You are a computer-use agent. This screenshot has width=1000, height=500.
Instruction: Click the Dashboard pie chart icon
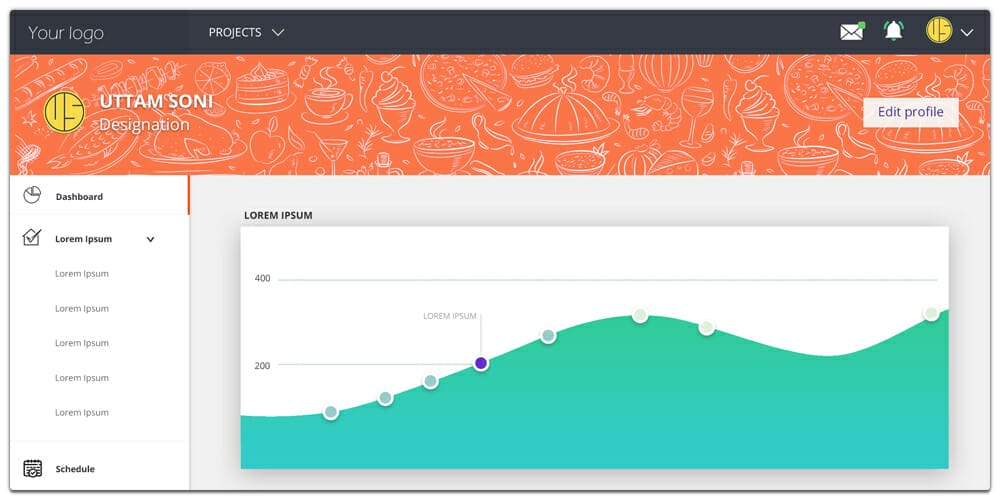(32, 195)
